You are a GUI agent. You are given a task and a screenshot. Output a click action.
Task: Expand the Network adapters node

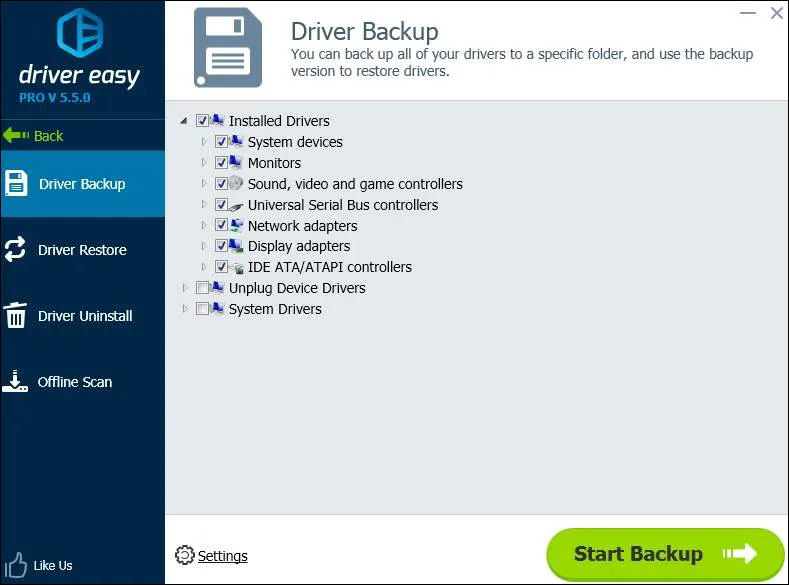point(204,226)
